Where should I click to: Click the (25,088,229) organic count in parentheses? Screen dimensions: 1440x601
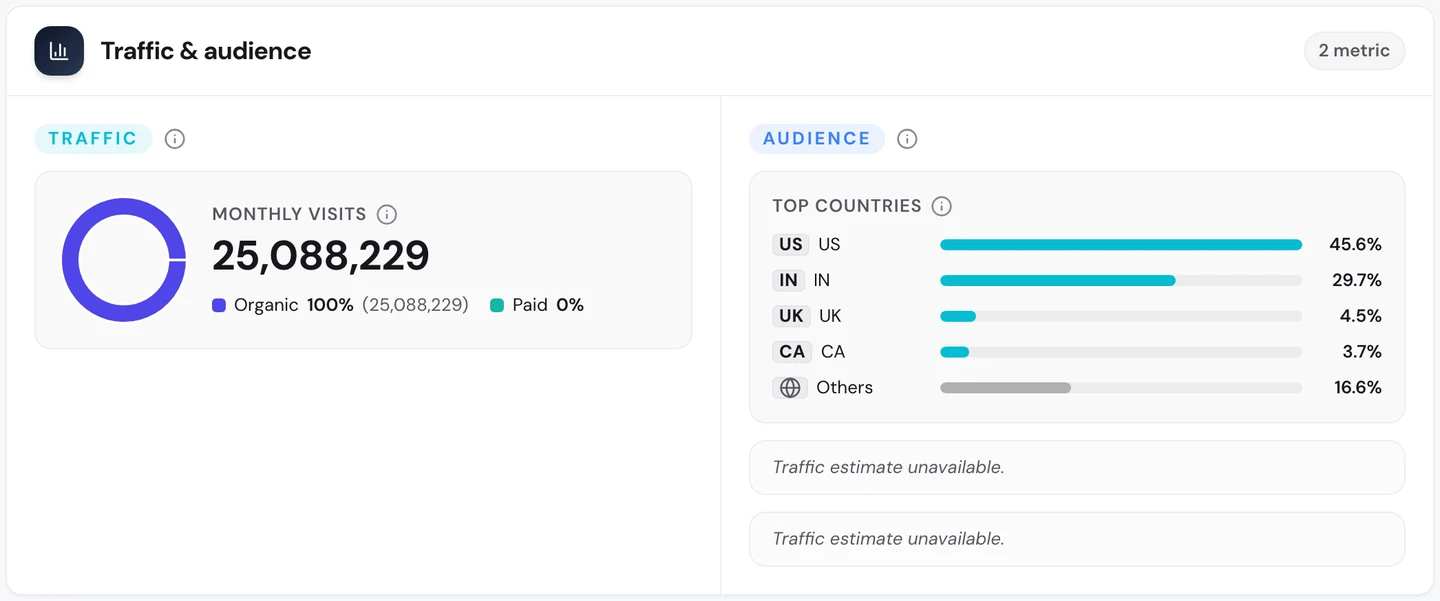point(415,305)
